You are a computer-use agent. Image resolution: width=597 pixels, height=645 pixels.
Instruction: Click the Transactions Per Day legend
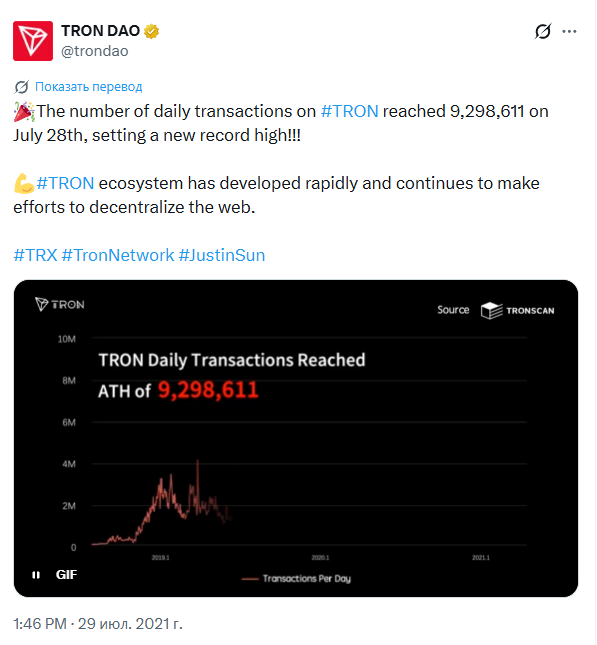pyautogui.click(x=296, y=579)
